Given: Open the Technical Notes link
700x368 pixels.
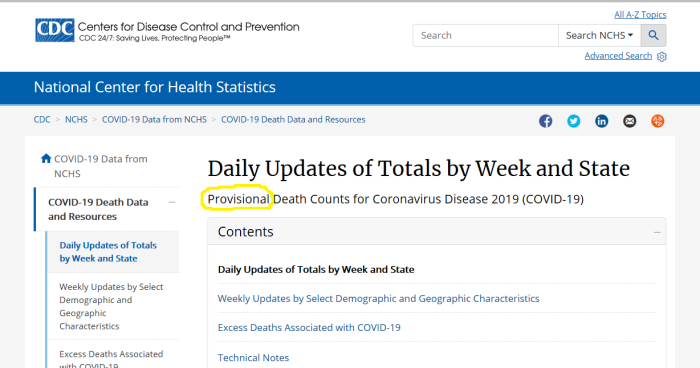Looking at the screenshot, I should (x=253, y=357).
